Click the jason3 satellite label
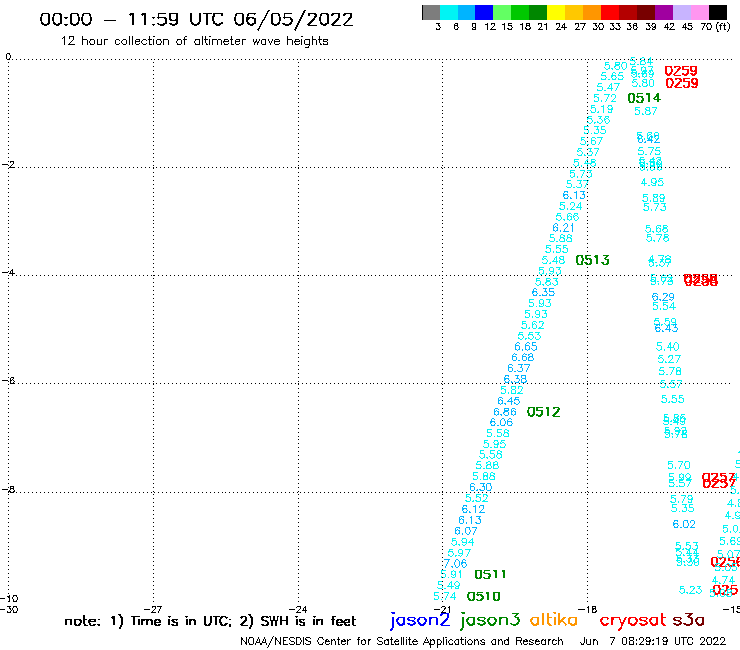This screenshot has width=740, height=650. (490, 620)
